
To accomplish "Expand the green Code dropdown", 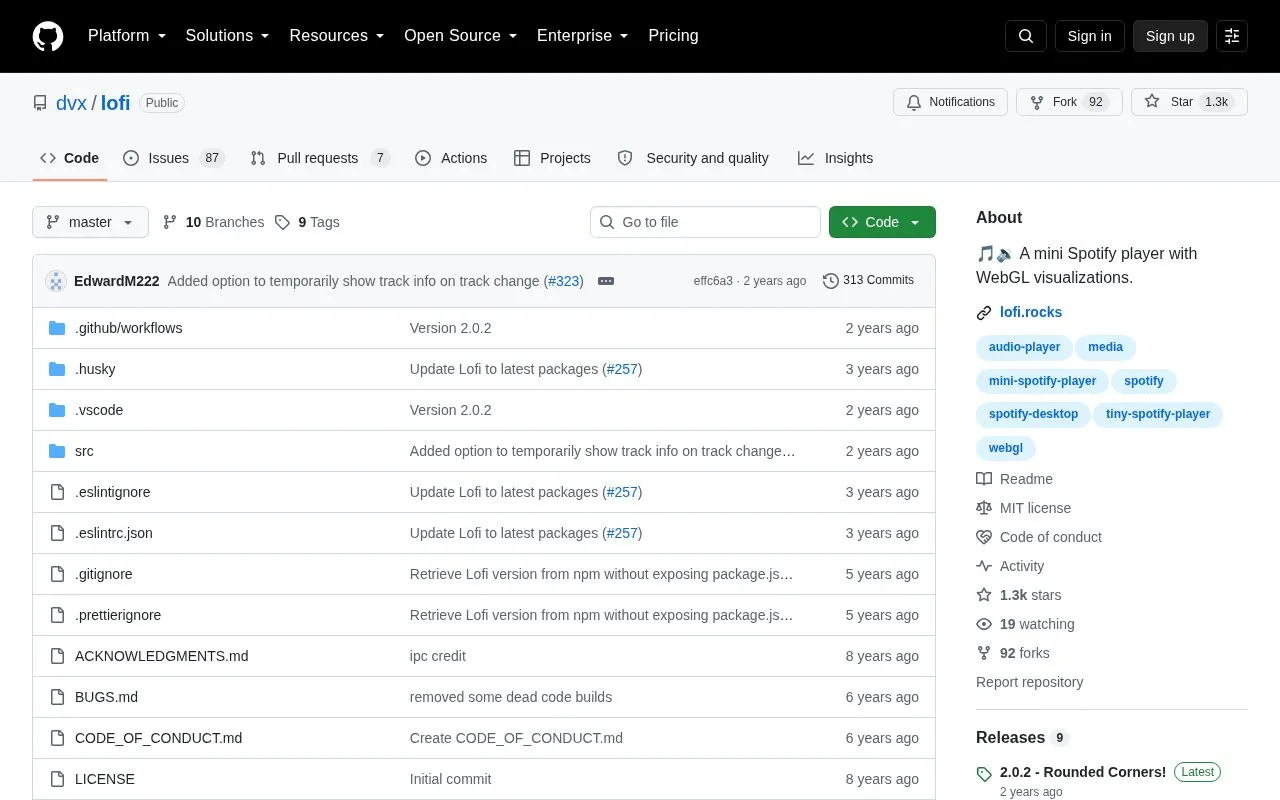I will pos(882,222).
